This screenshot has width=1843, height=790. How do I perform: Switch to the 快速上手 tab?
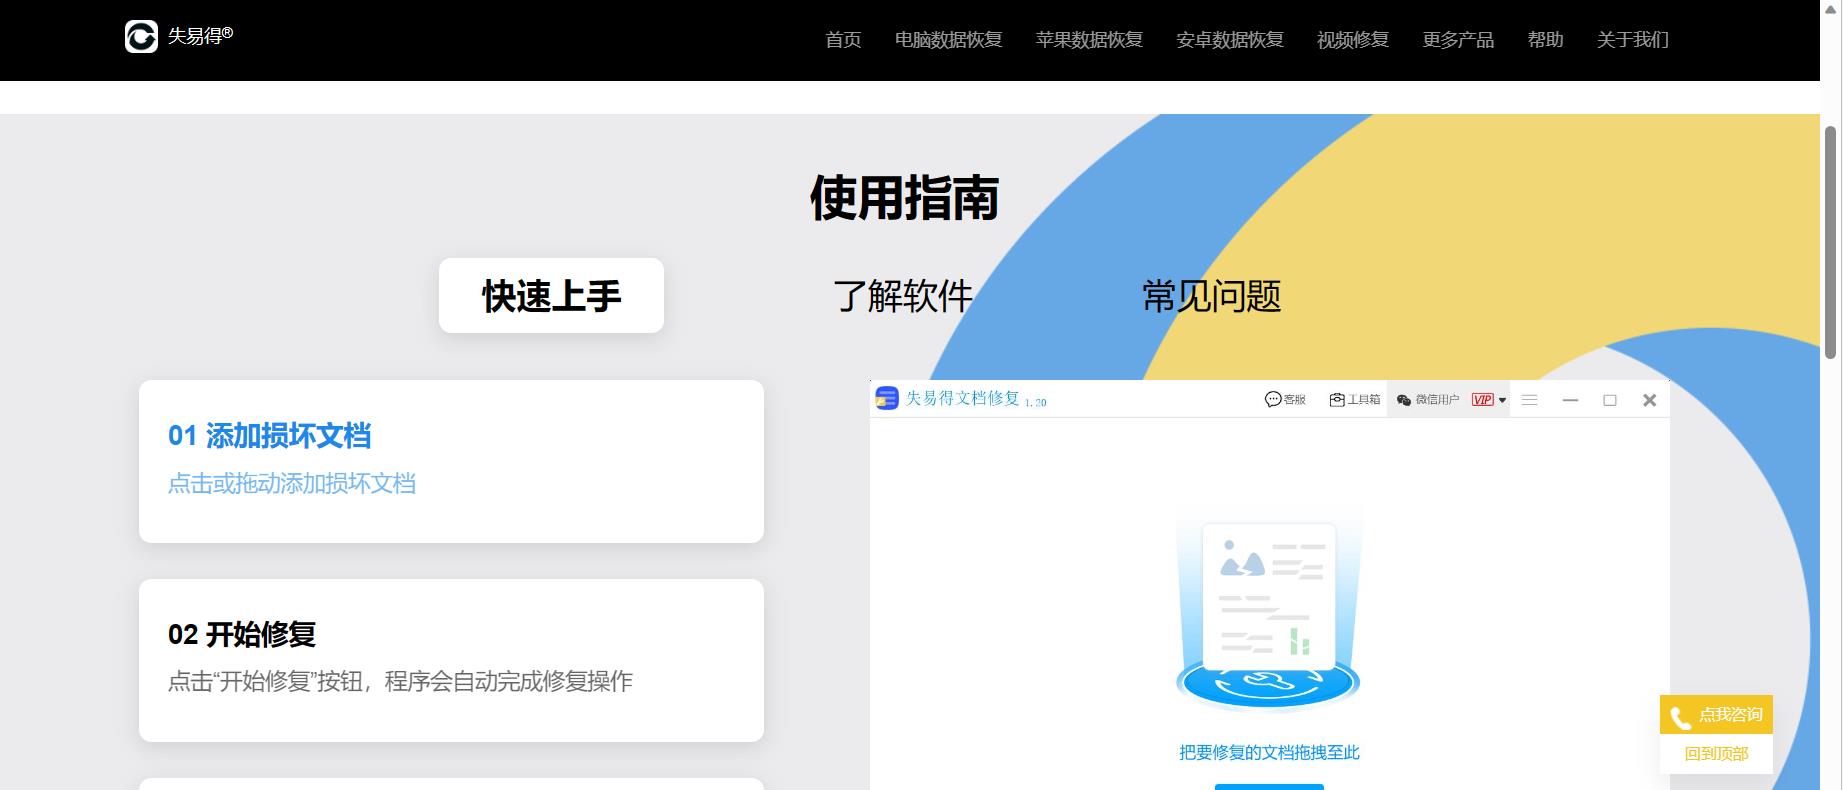click(551, 295)
